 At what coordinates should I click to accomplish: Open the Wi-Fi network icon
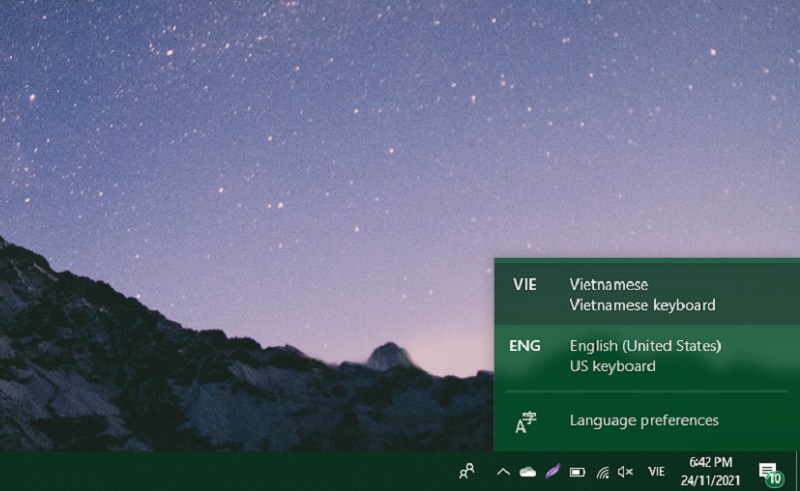coord(603,472)
